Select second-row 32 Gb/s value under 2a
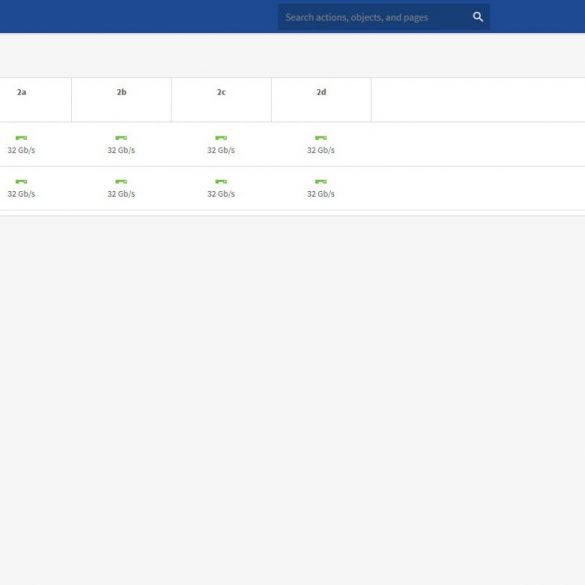The height and width of the screenshot is (585, 585). pyautogui.click(x=21, y=194)
